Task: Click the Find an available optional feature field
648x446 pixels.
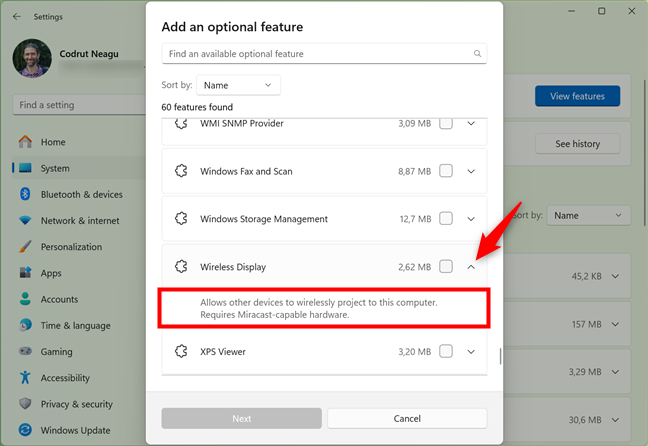Action: 324,53
